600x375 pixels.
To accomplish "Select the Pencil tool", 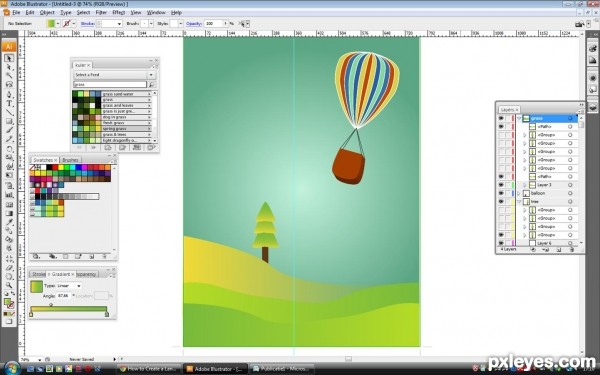I will pyautogui.click(x=9, y=139).
